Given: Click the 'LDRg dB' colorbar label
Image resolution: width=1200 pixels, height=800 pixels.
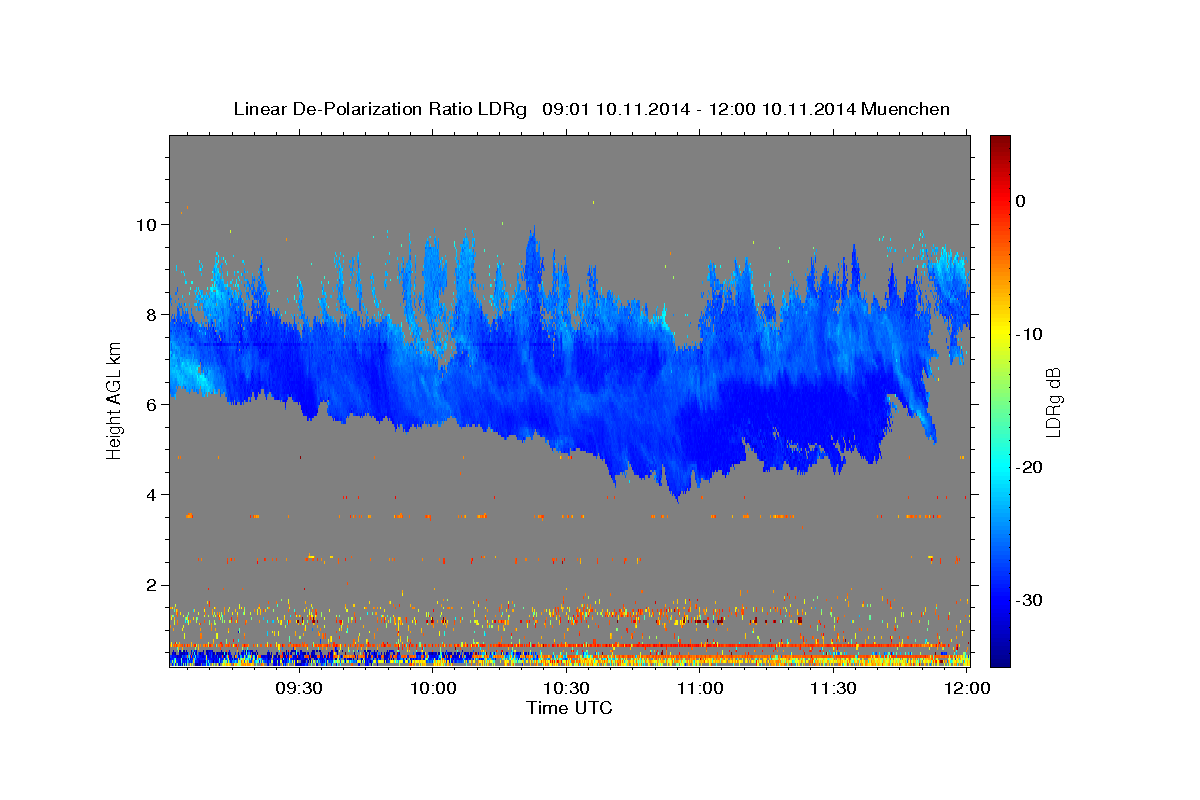Looking at the screenshot, I should [x=1052, y=402].
